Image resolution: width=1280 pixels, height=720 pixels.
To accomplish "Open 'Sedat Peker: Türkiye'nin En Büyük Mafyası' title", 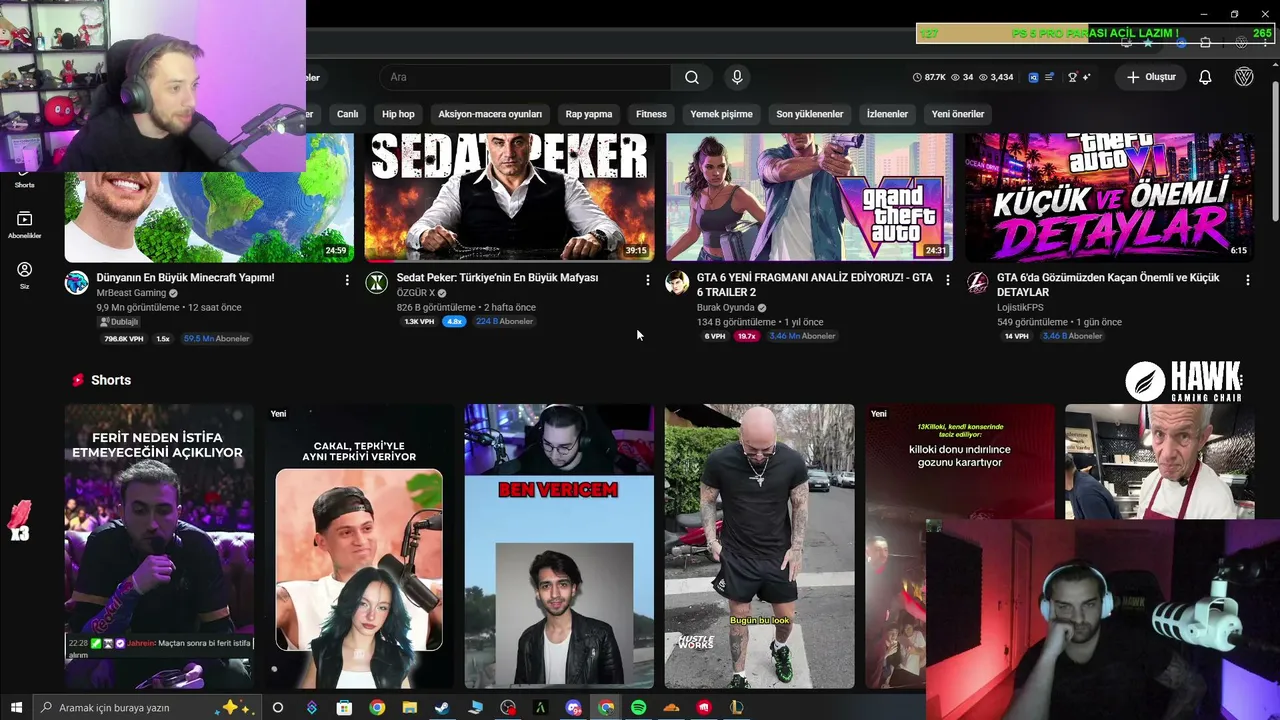I will 497,278.
